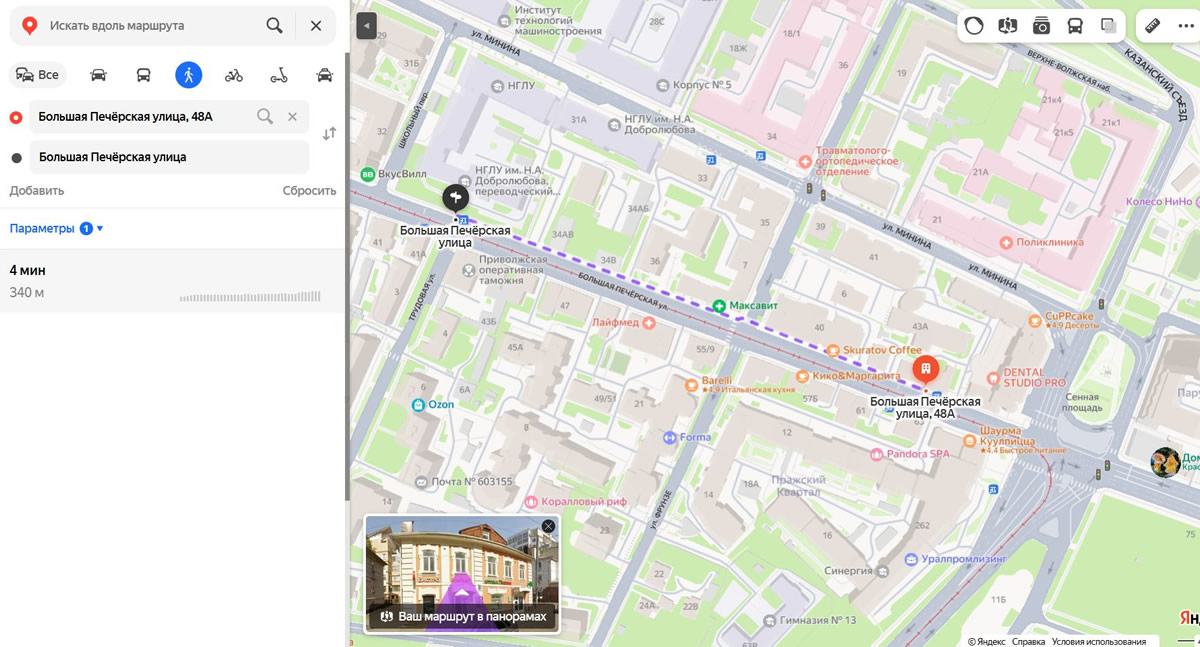Select the Все all-transport tab
Image resolution: width=1200 pixels, height=647 pixels.
pos(38,75)
